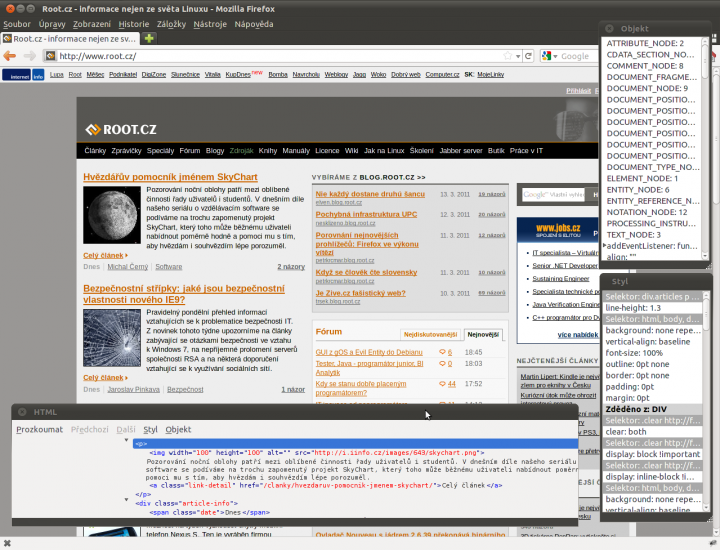The width and height of the screenshot is (720, 550).
Task: Click Objekt panel vertical scrollbar
Action: [x=705, y=148]
